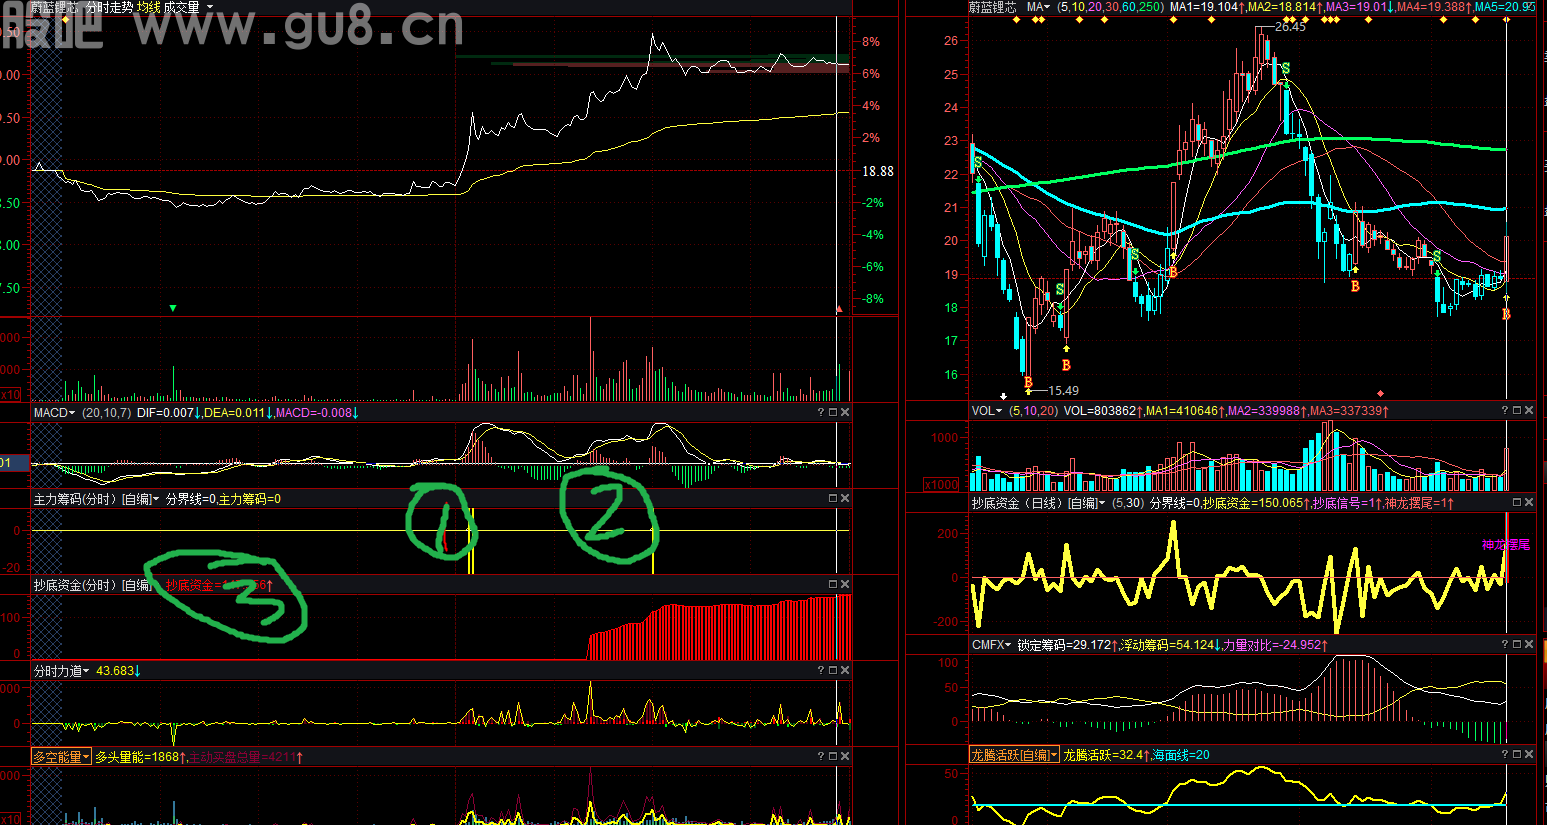Edit the VOL parameters (5,10,20)
Viewport: 1547px width, 825px height.
tap(1034, 411)
